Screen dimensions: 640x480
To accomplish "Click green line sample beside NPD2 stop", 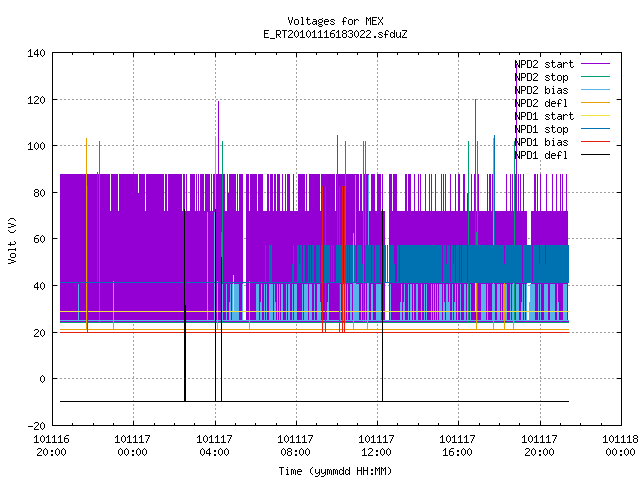I will pos(595,76).
